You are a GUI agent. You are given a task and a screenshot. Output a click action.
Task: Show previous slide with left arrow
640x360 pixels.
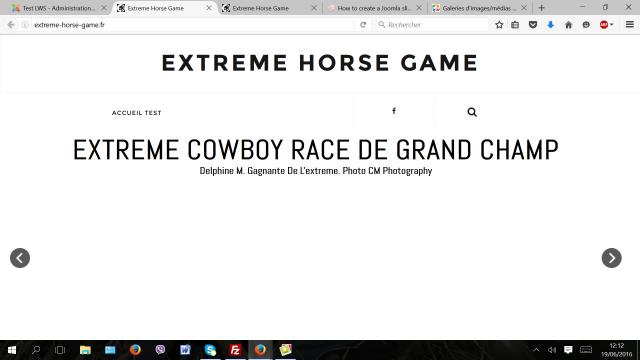20,258
